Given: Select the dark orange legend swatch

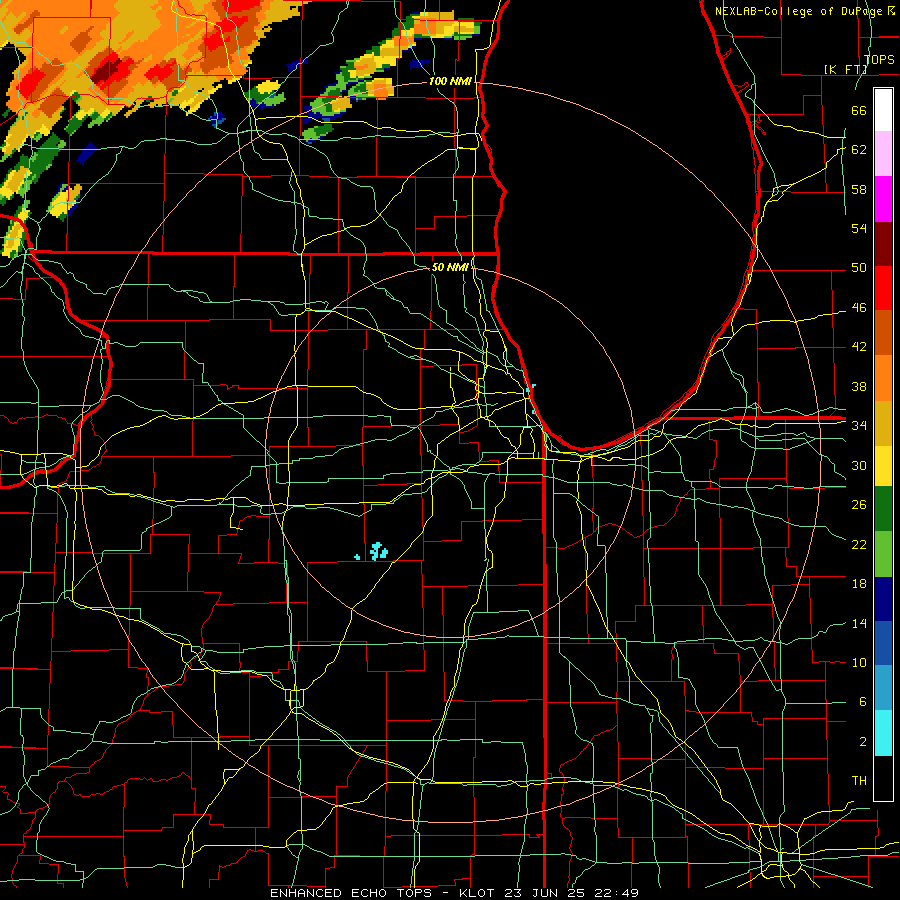Looking at the screenshot, I should click(x=883, y=332).
